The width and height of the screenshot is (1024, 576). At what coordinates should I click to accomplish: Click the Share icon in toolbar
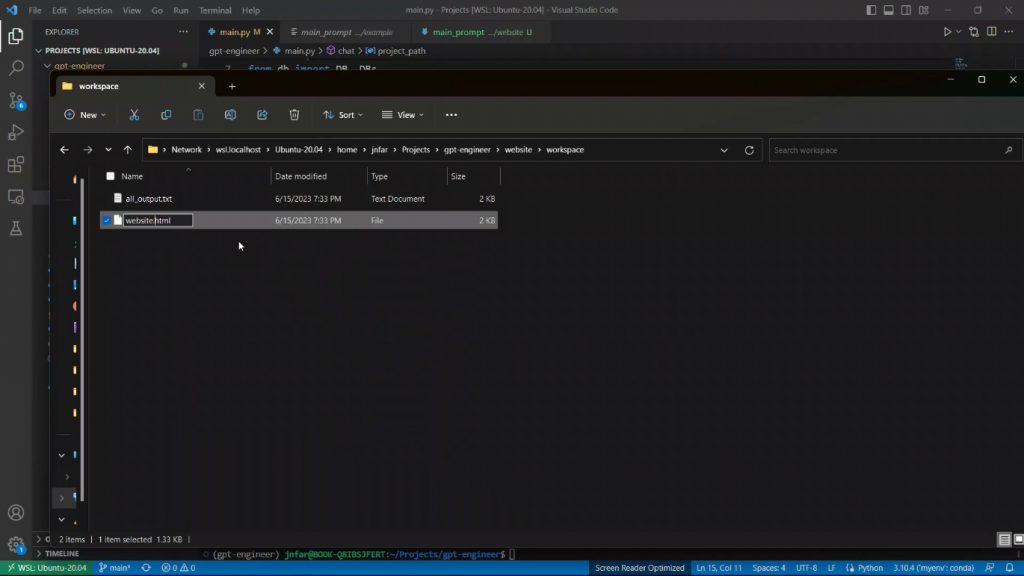262,115
